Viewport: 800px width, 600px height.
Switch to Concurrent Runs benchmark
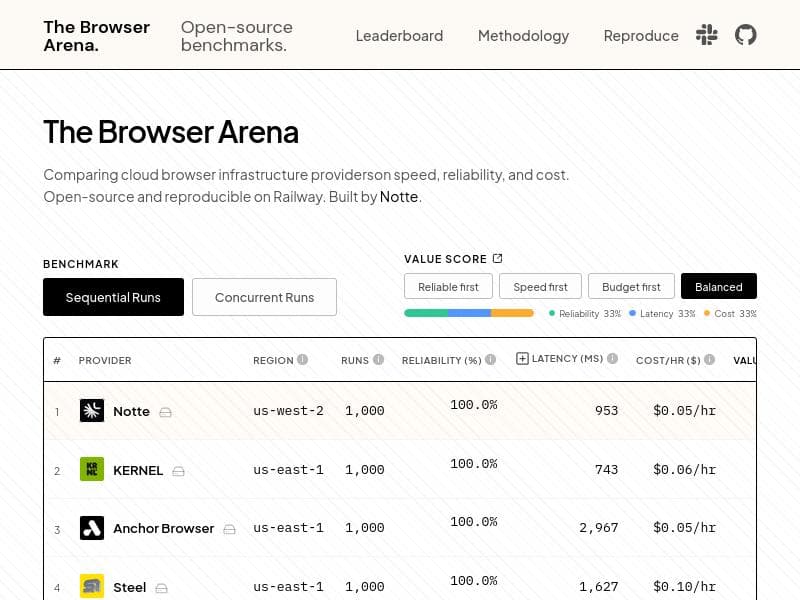pyautogui.click(x=264, y=297)
